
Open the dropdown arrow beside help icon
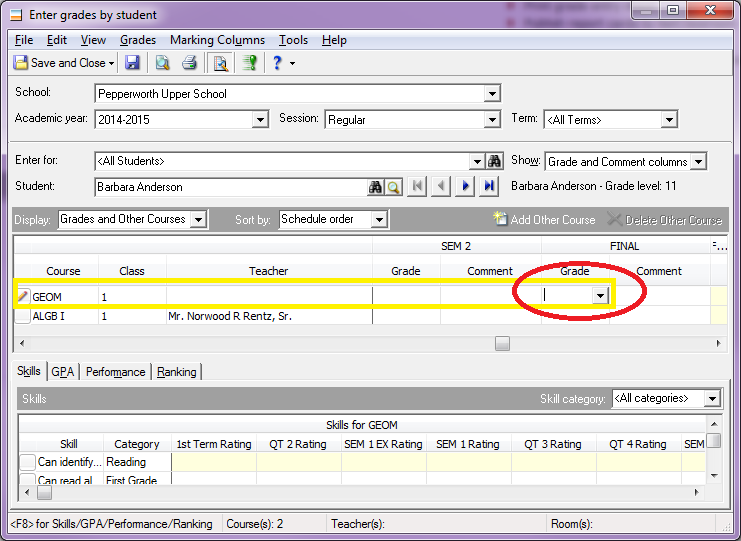coord(293,63)
